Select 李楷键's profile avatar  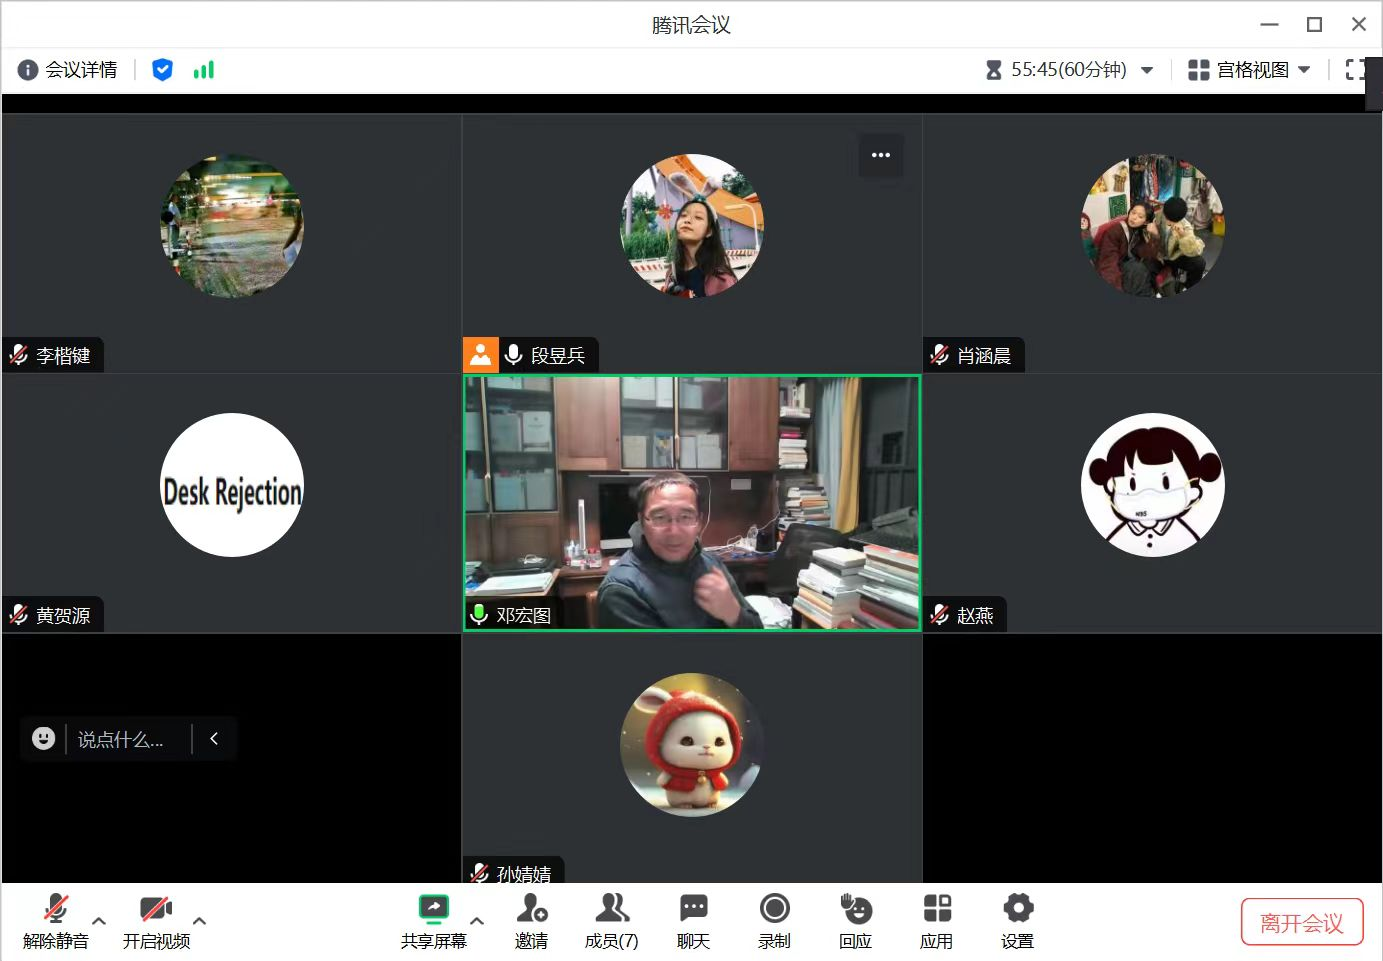click(x=232, y=226)
